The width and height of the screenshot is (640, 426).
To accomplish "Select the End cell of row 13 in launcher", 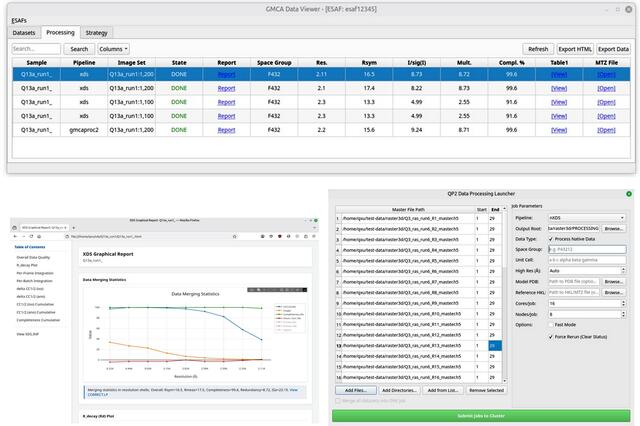I will [x=495, y=346].
